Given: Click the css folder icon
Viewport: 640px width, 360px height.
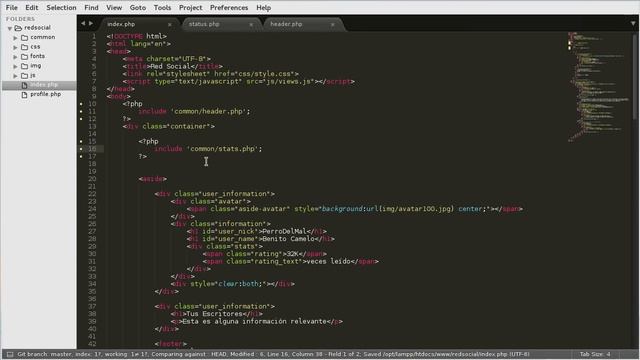Looking at the screenshot, I should click(x=24, y=47).
